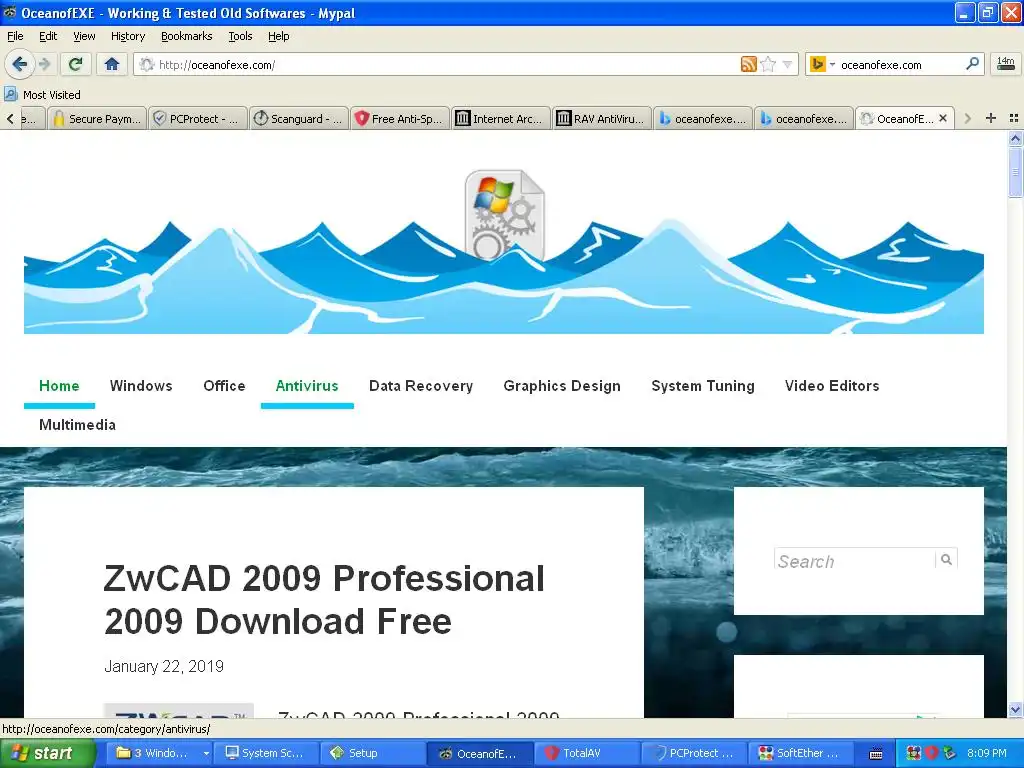The image size is (1024, 768).
Task: Click the system tray clock showing 8:09 PM
Action: (x=987, y=754)
